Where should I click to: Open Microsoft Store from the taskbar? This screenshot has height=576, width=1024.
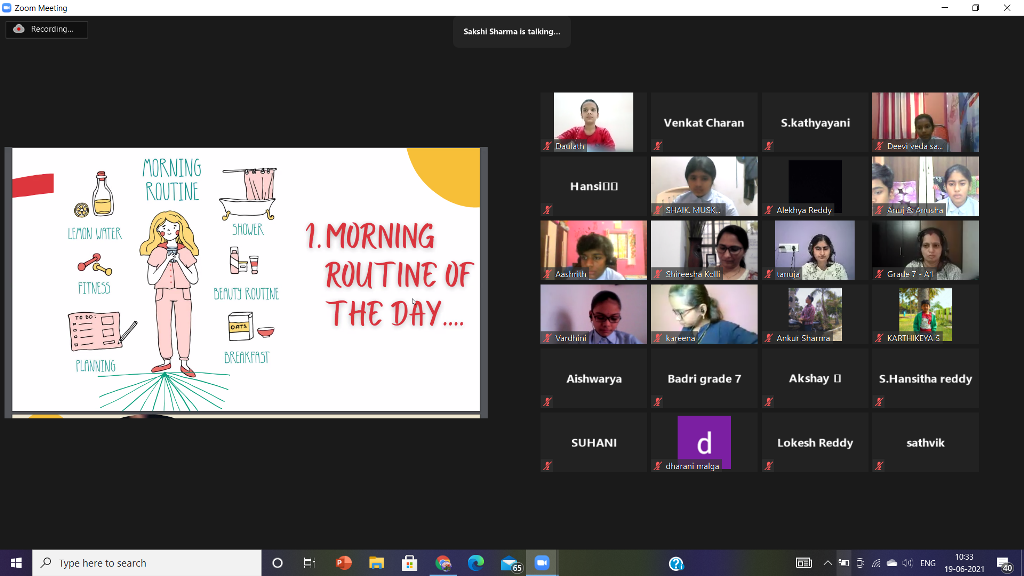tap(409, 563)
